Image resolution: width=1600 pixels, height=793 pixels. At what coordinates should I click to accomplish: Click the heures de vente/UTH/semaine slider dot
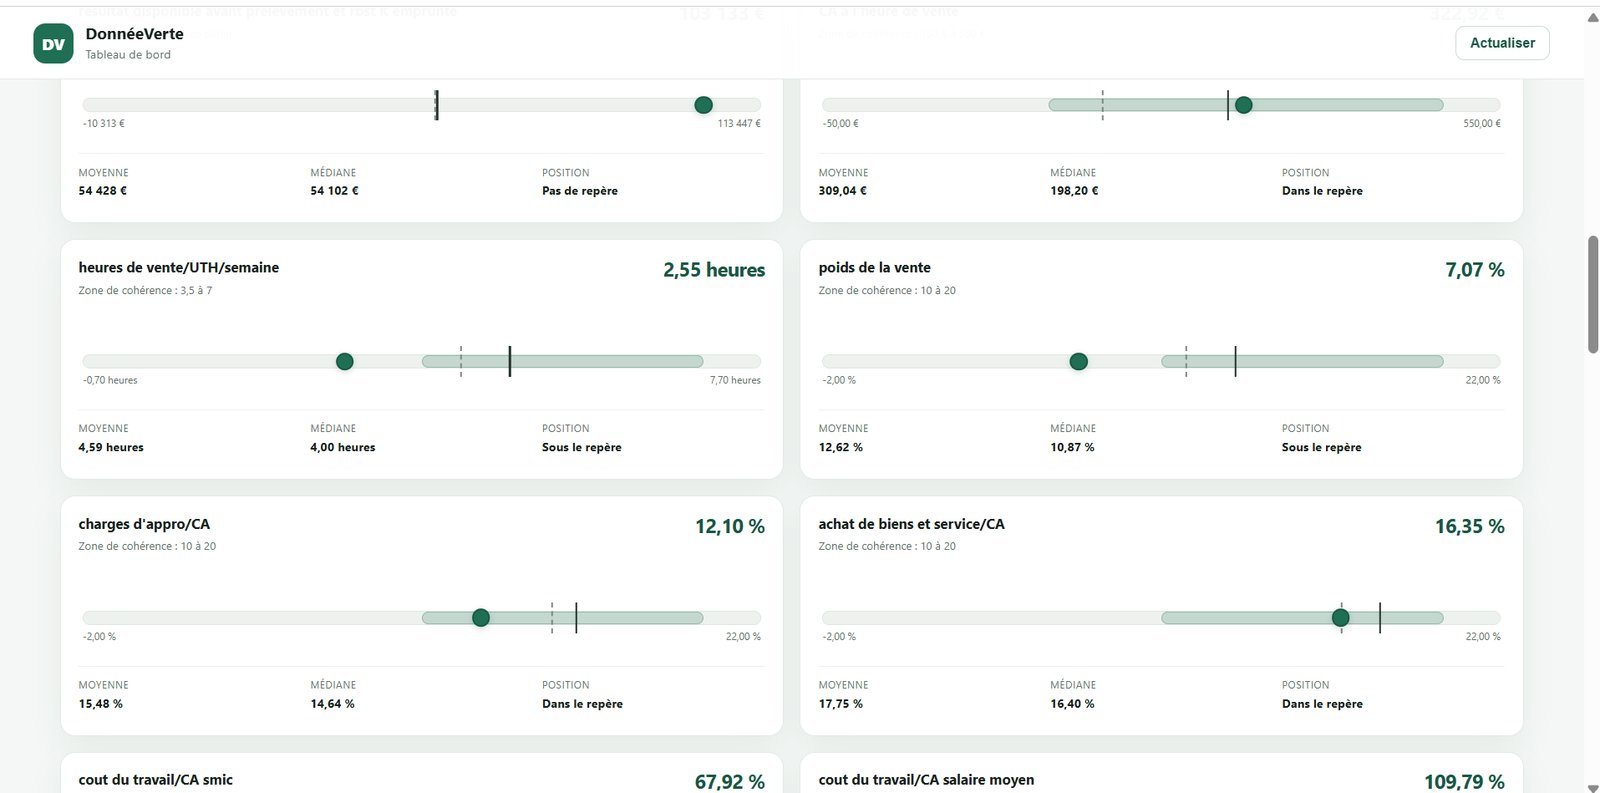345,361
